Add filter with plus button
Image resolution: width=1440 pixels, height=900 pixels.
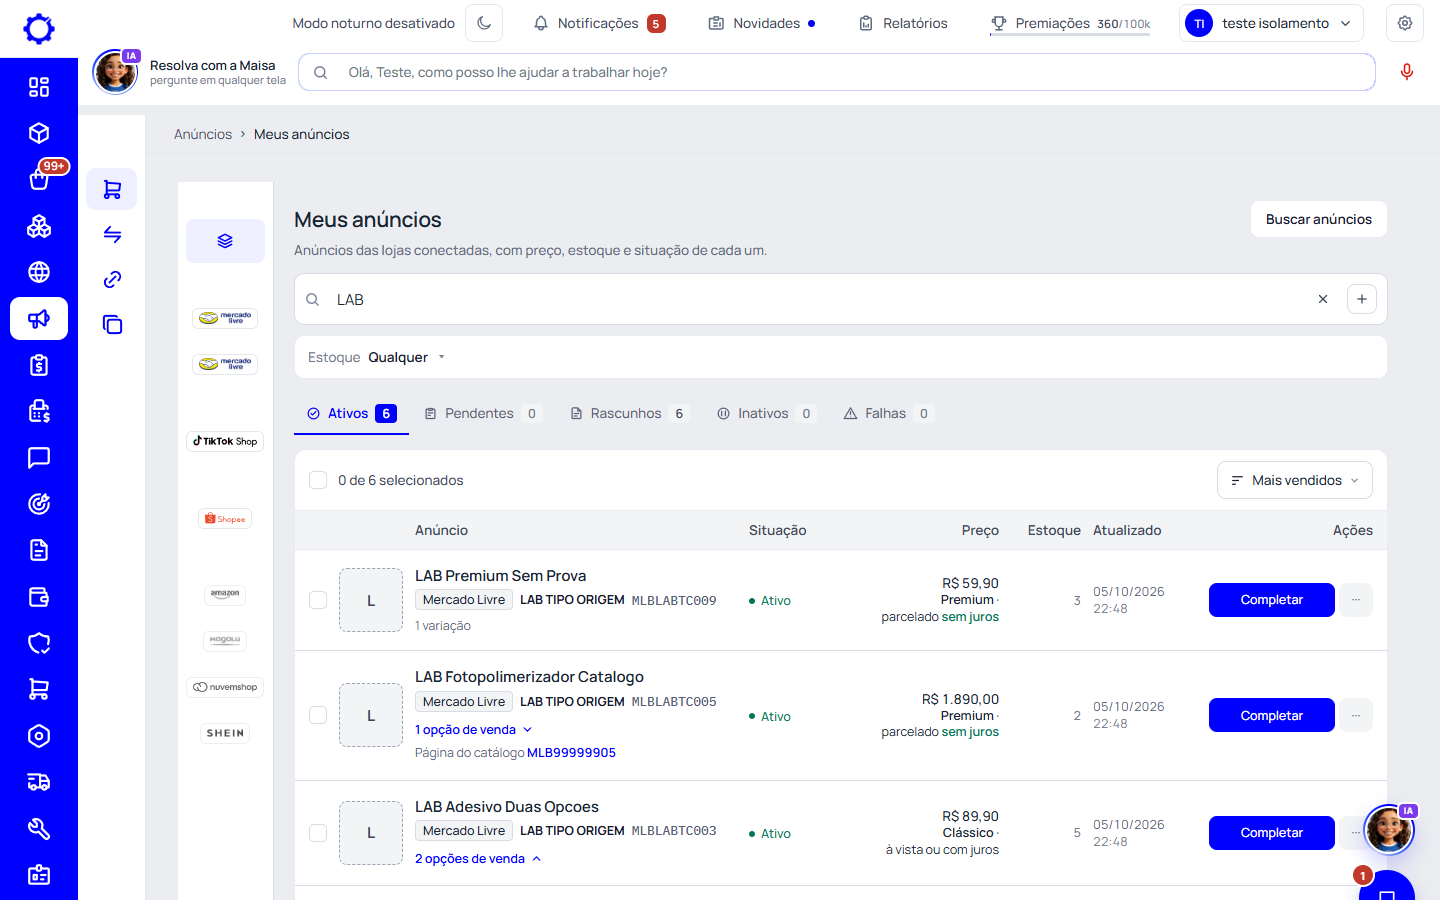1362,299
